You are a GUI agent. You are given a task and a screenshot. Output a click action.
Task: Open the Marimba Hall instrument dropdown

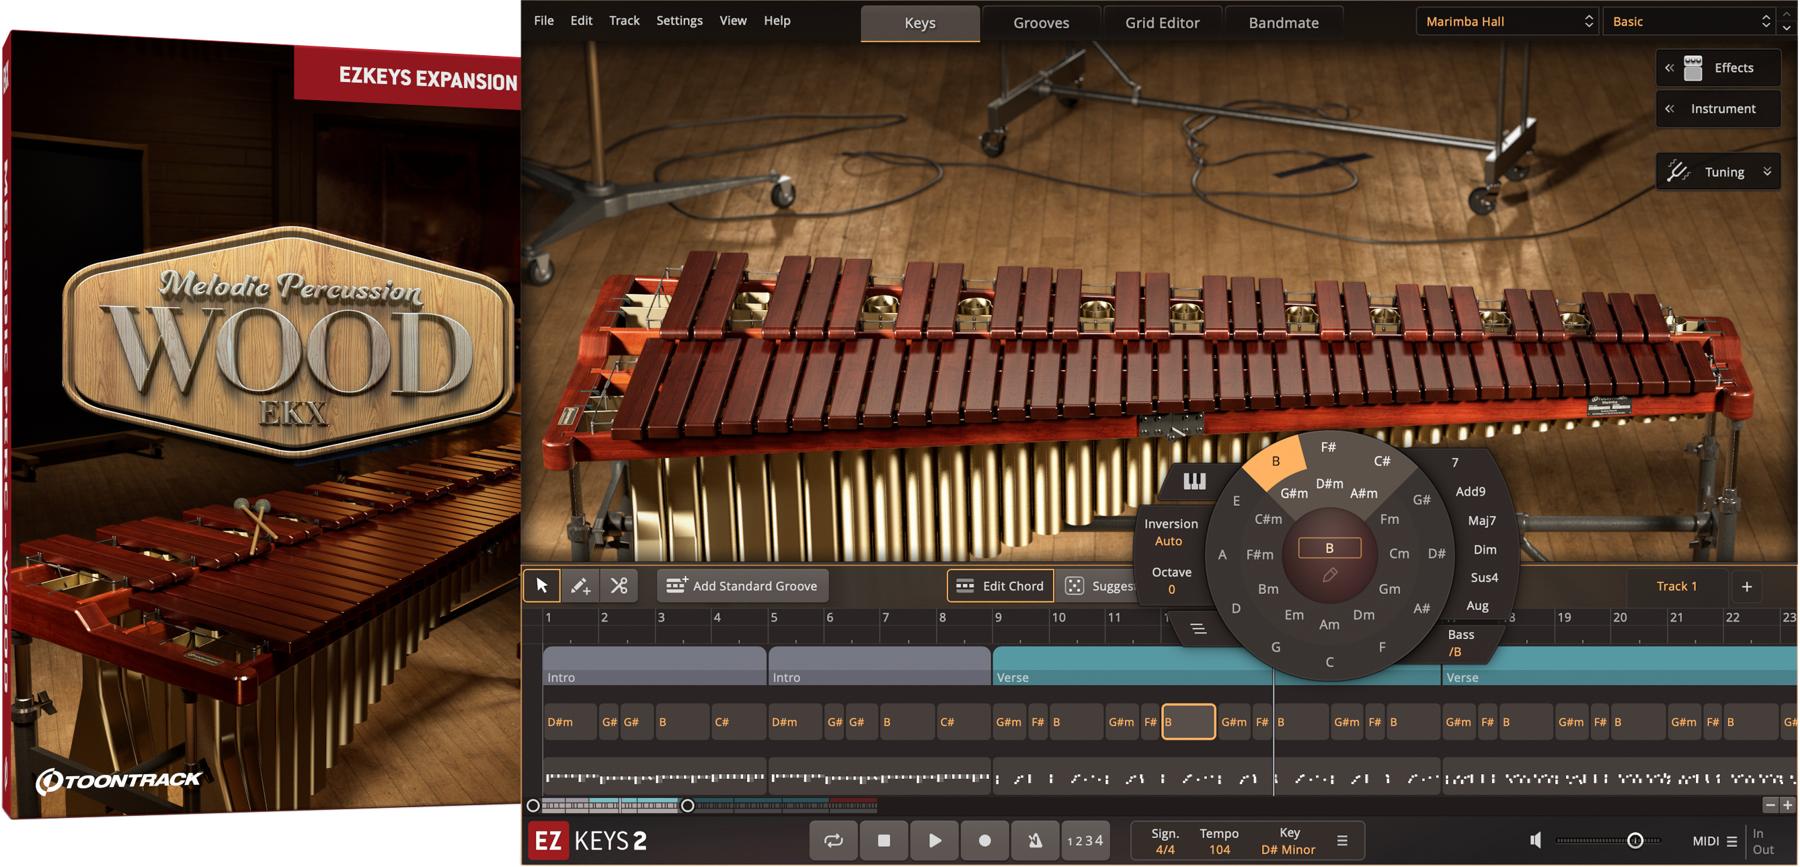coord(1507,21)
